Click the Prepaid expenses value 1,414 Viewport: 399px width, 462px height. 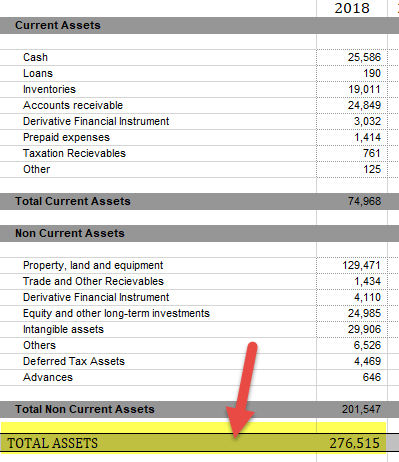point(367,137)
